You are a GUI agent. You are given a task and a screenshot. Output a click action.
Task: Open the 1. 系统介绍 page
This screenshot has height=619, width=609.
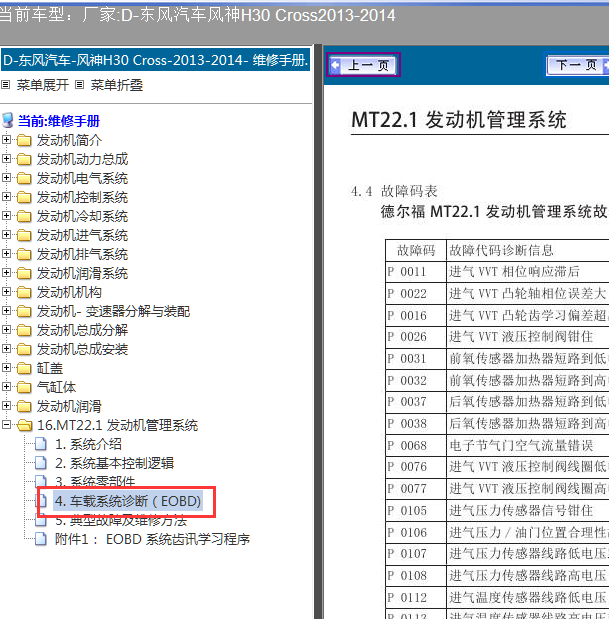[x=88, y=444]
